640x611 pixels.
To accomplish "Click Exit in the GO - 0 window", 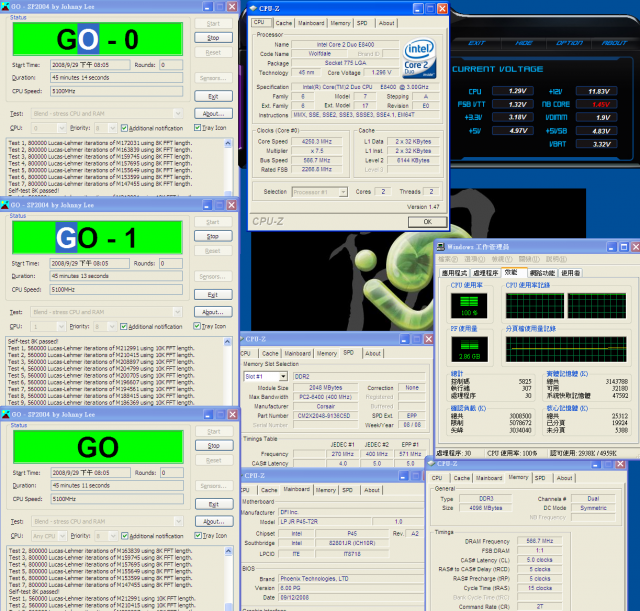I will (x=213, y=96).
